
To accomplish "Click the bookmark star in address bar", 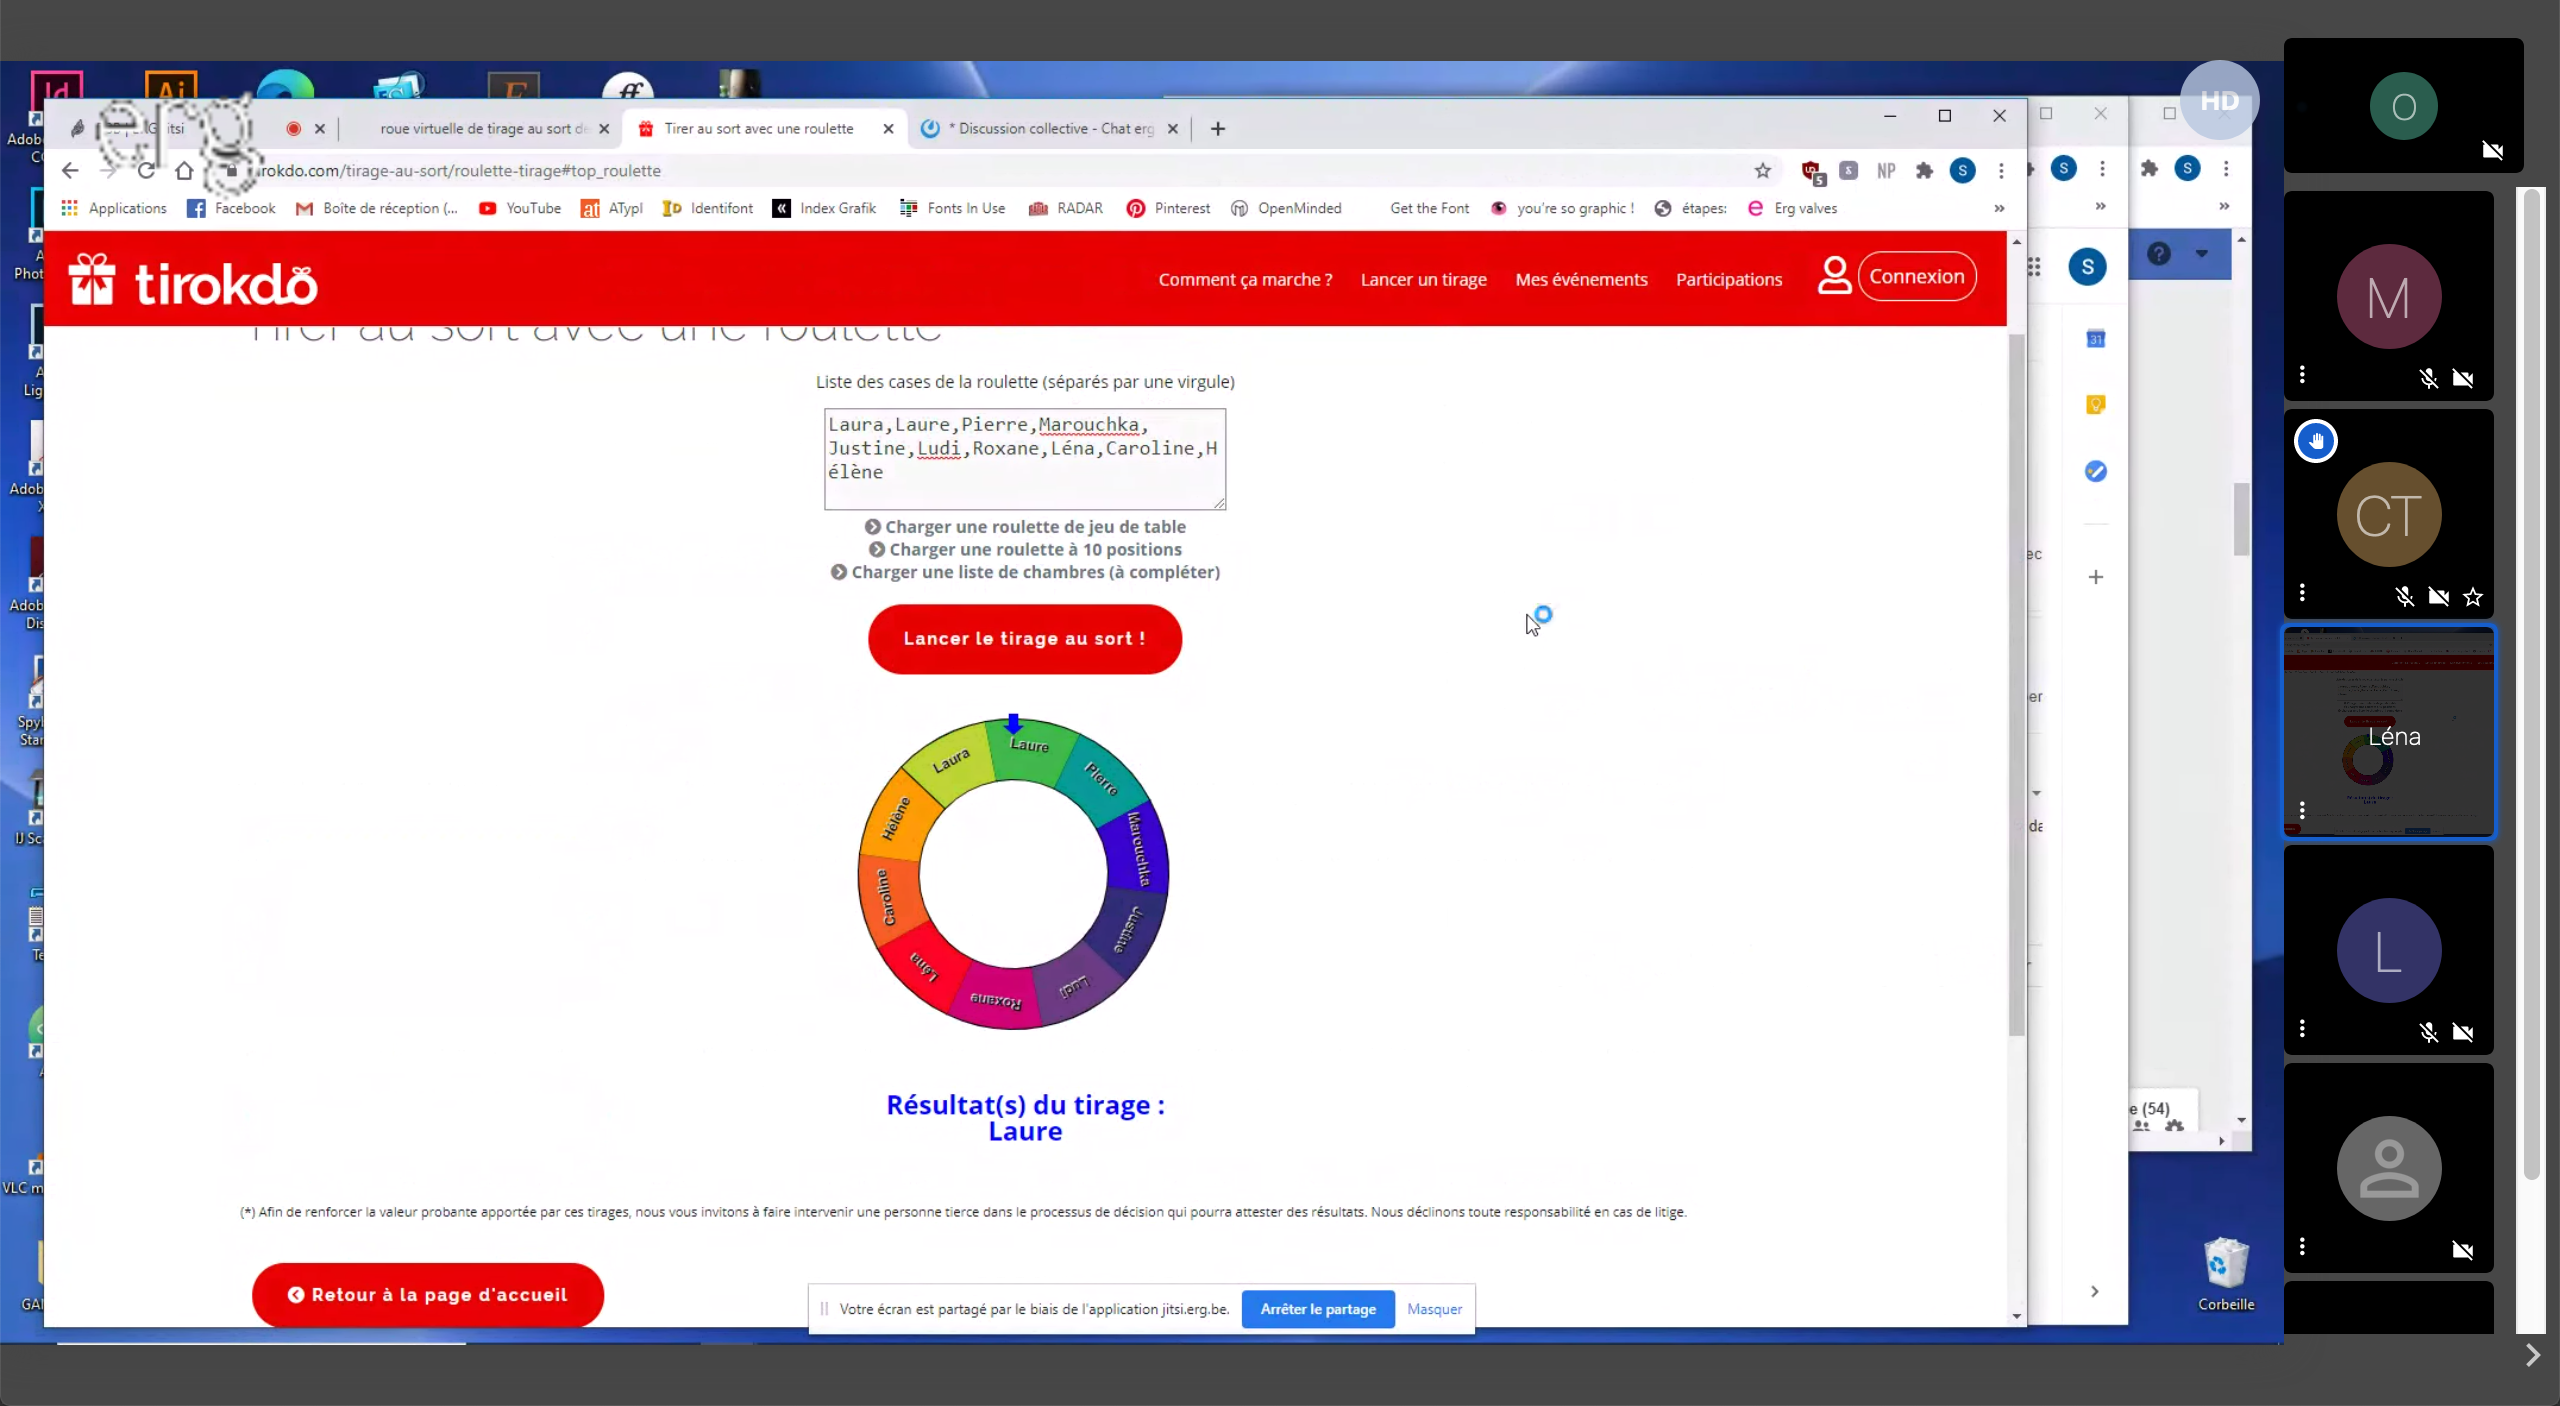I will 1762,171.
